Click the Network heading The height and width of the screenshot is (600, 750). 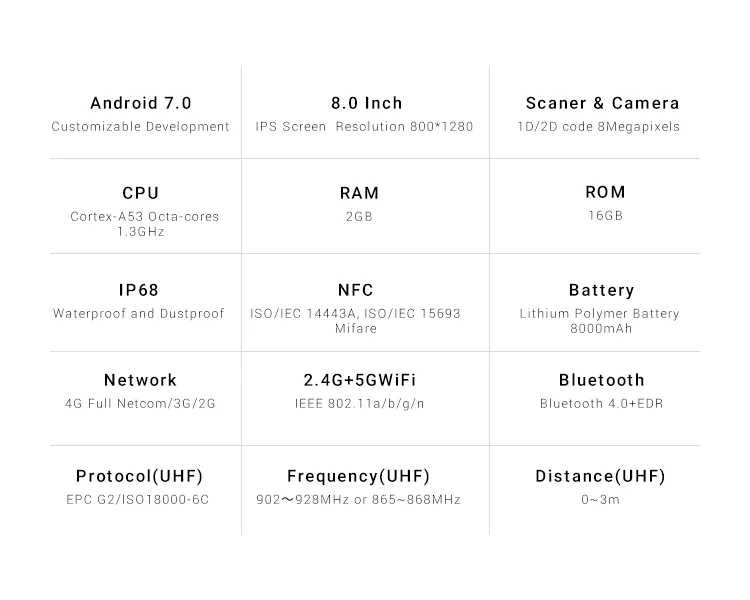(141, 380)
